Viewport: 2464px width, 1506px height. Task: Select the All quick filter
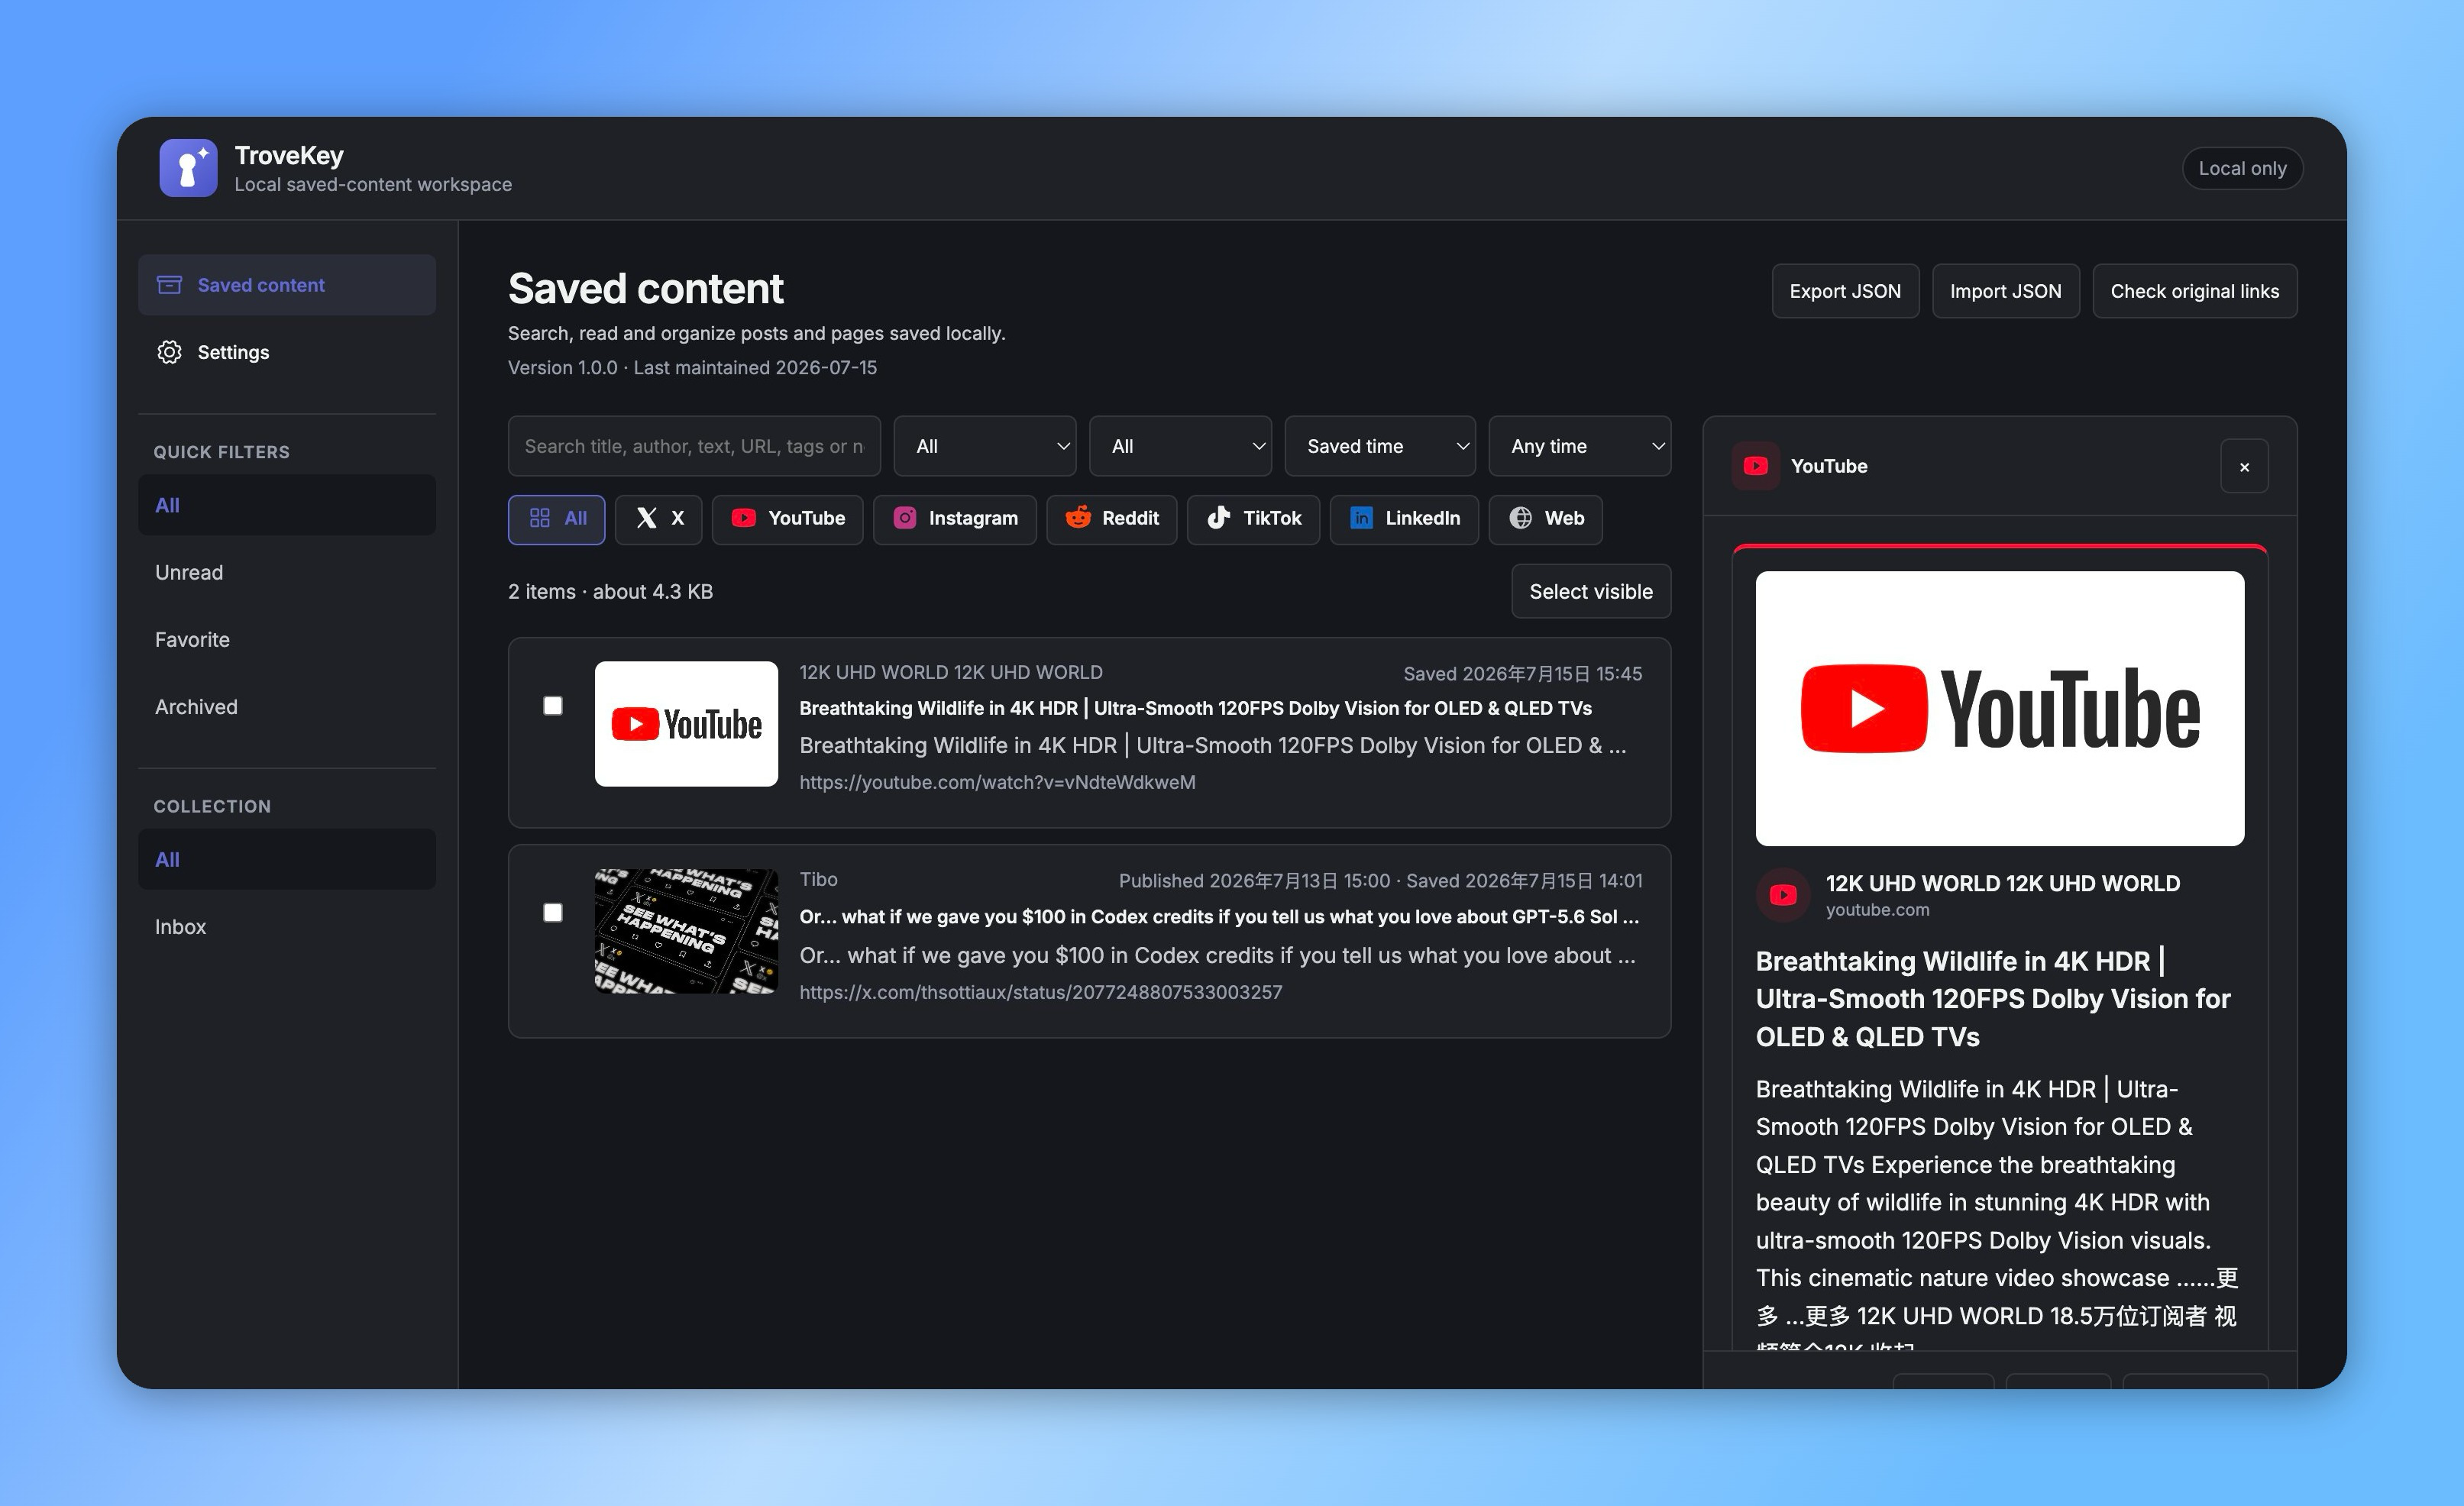[287, 505]
